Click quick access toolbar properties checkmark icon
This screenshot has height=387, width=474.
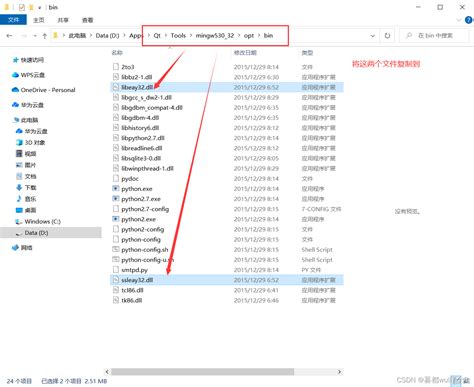(x=22, y=7)
